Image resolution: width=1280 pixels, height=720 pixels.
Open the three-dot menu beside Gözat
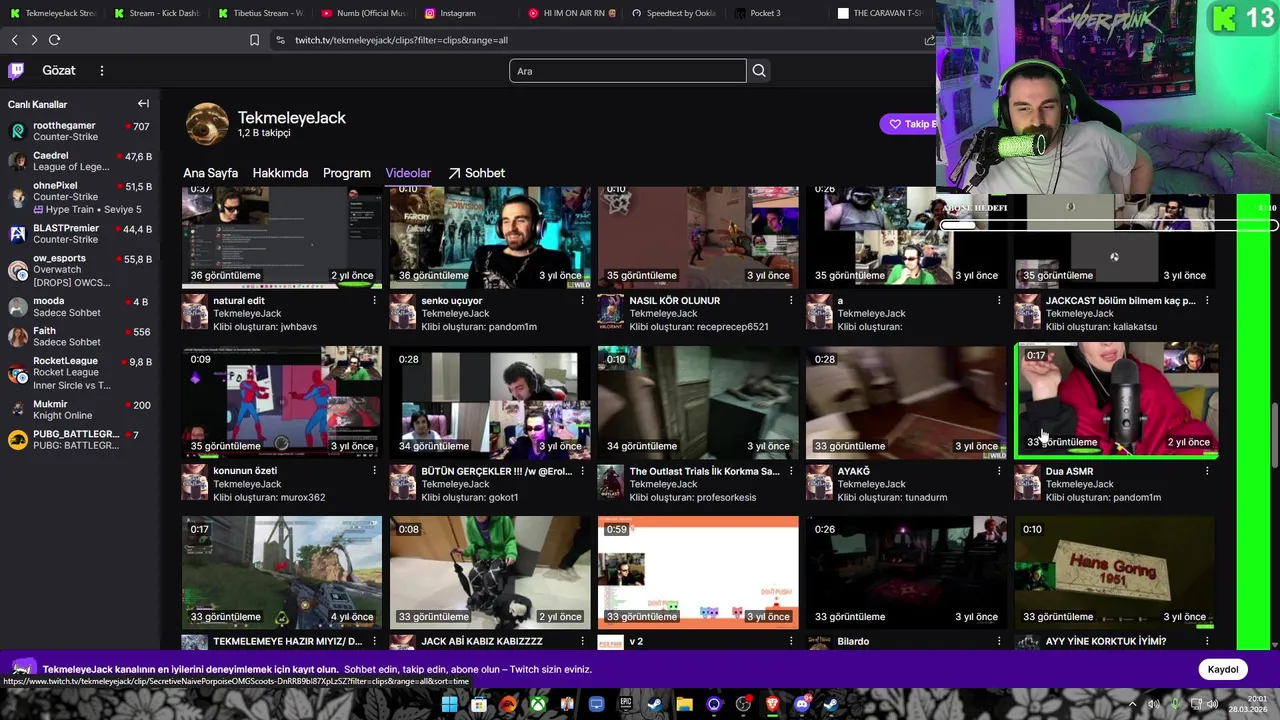101,70
